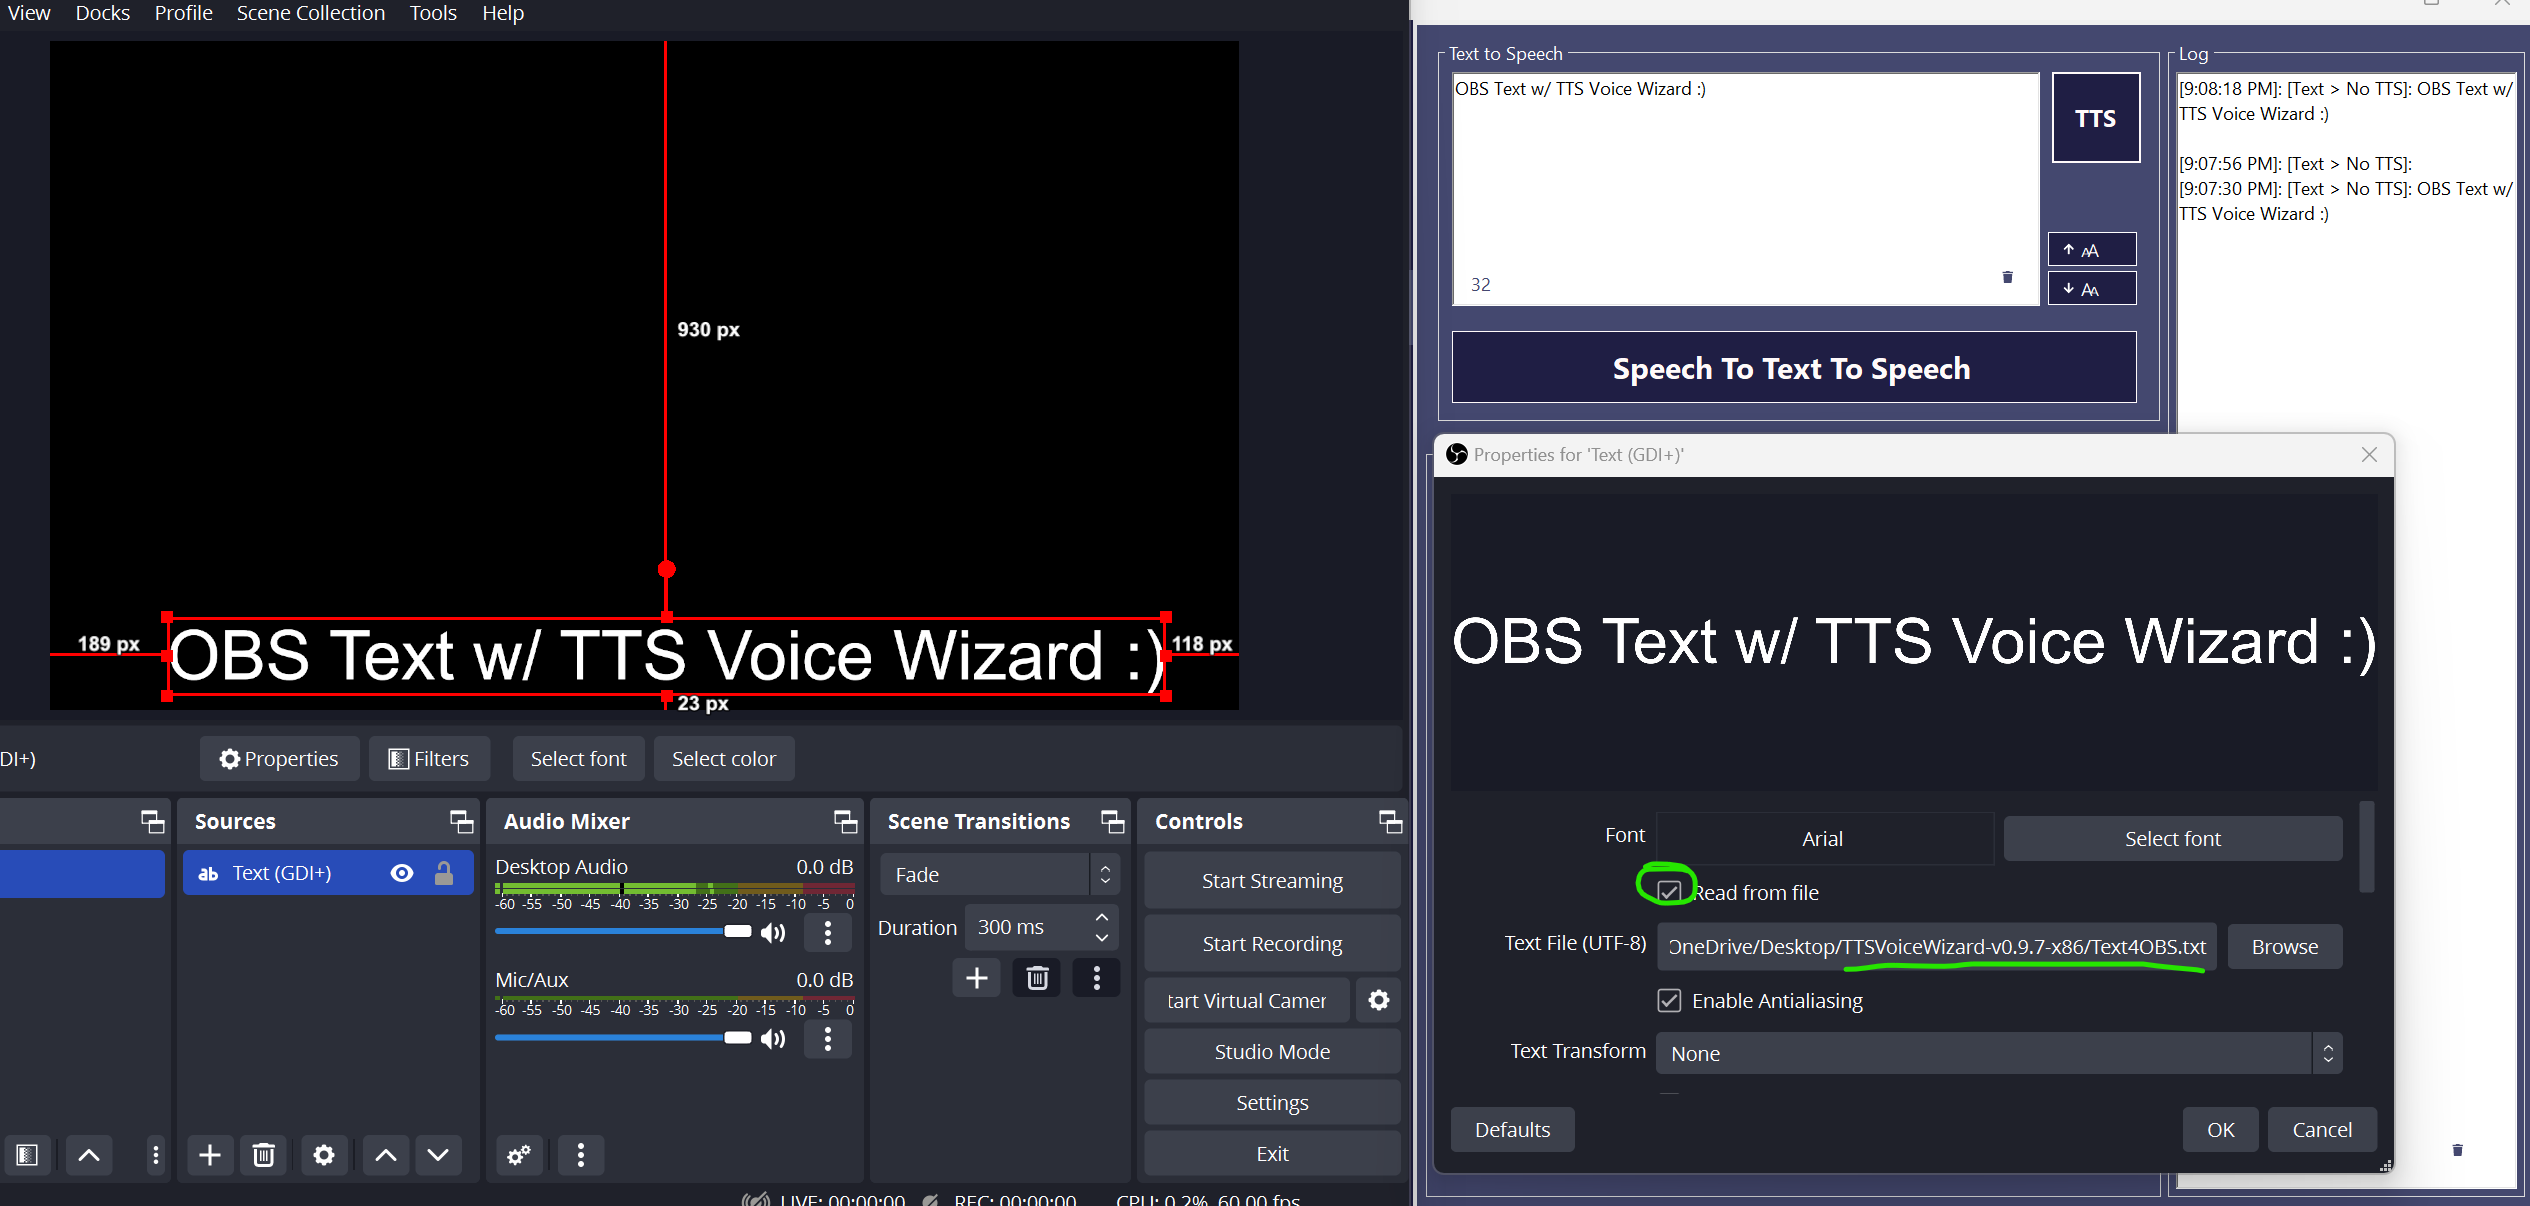2530x1206 pixels.
Task: Open Mic/Aux options menu
Action: [828, 1039]
